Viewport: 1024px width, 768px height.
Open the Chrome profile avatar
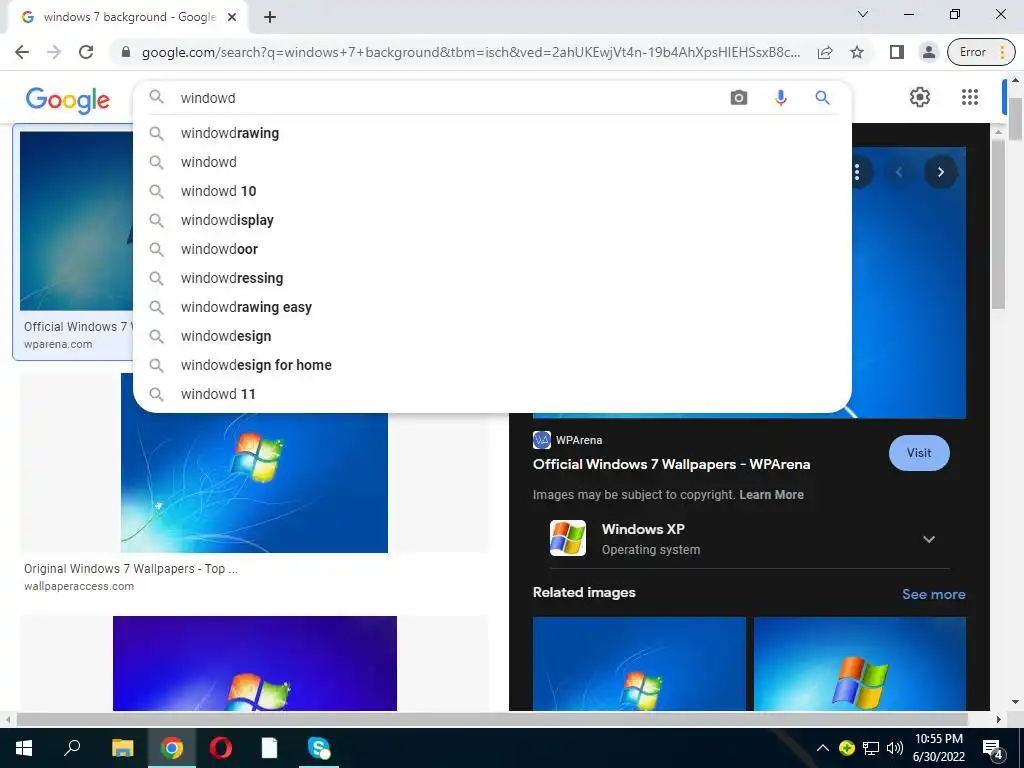point(928,52)
